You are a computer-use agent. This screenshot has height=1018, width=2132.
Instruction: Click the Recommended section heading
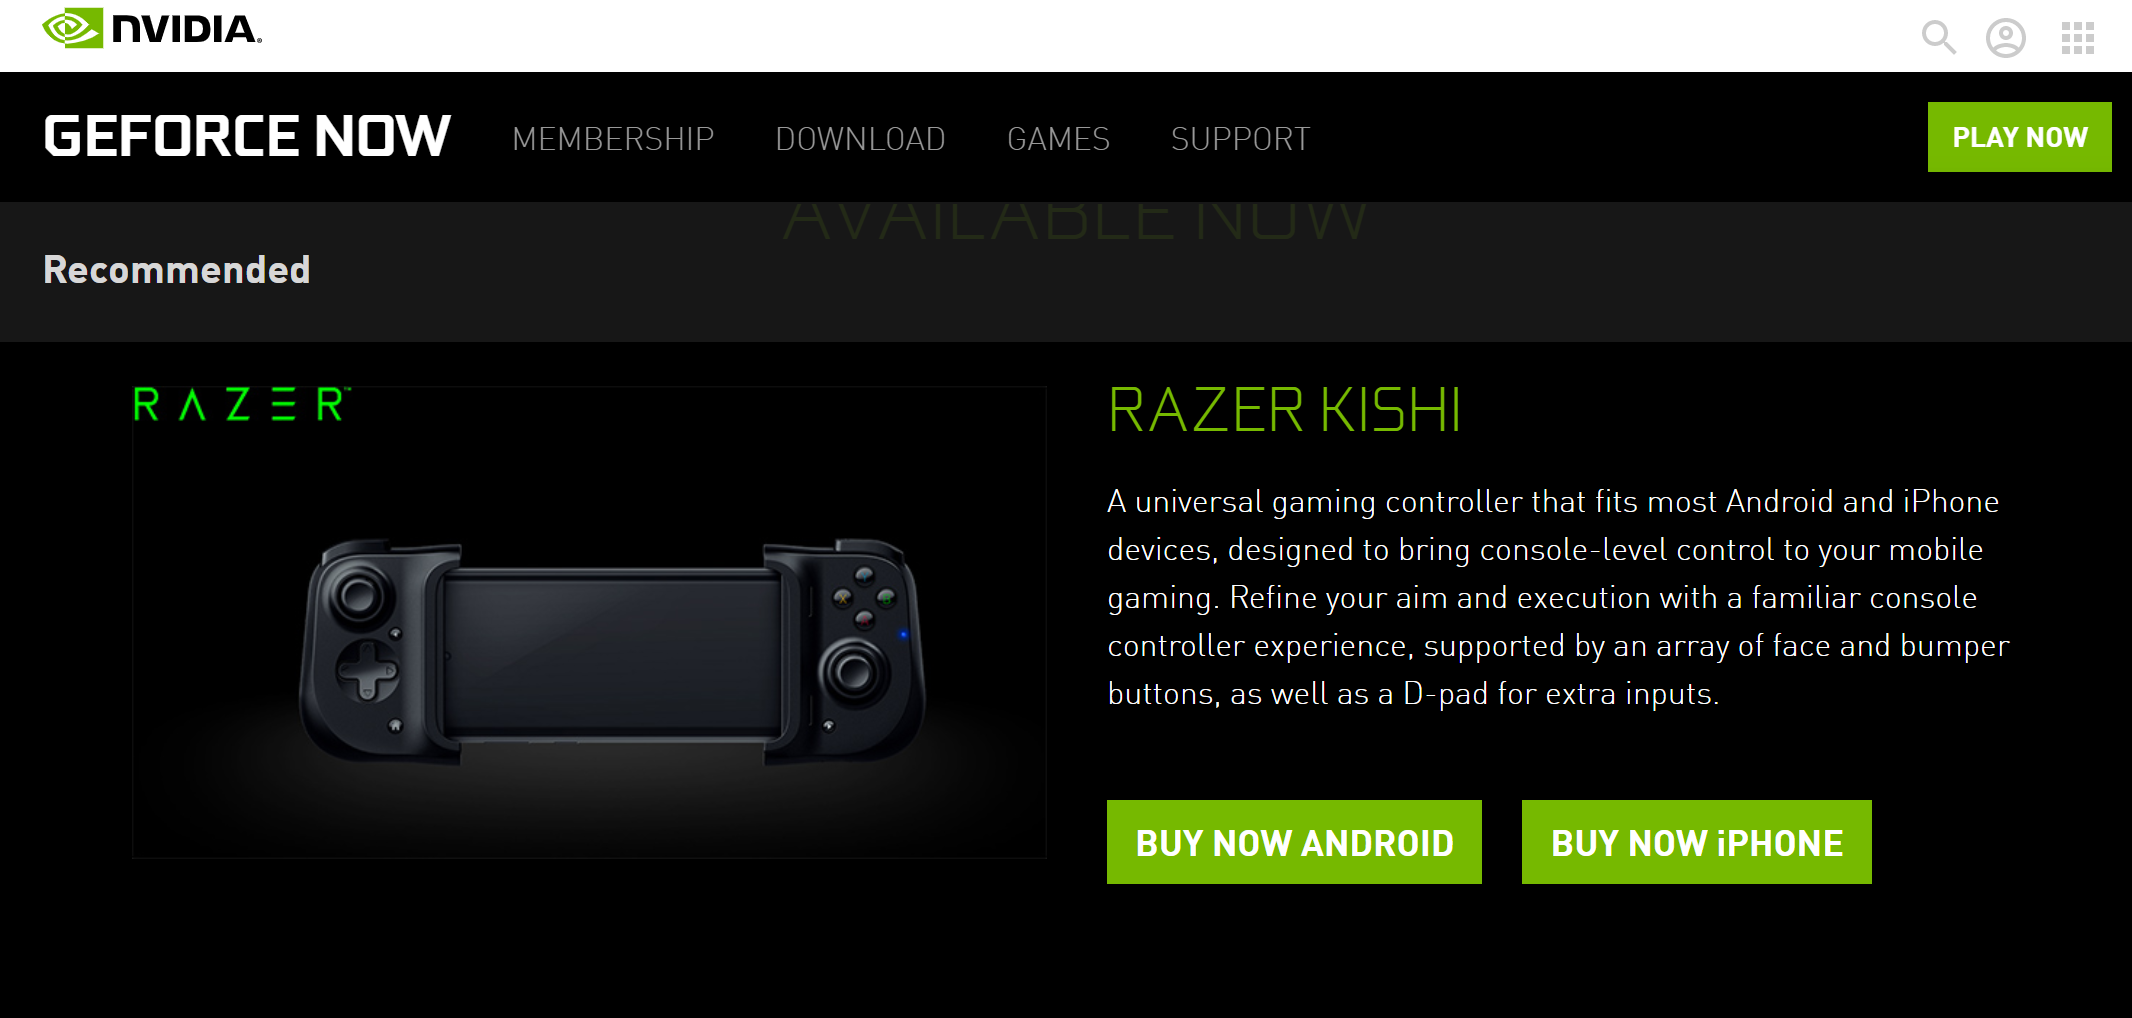177,270
